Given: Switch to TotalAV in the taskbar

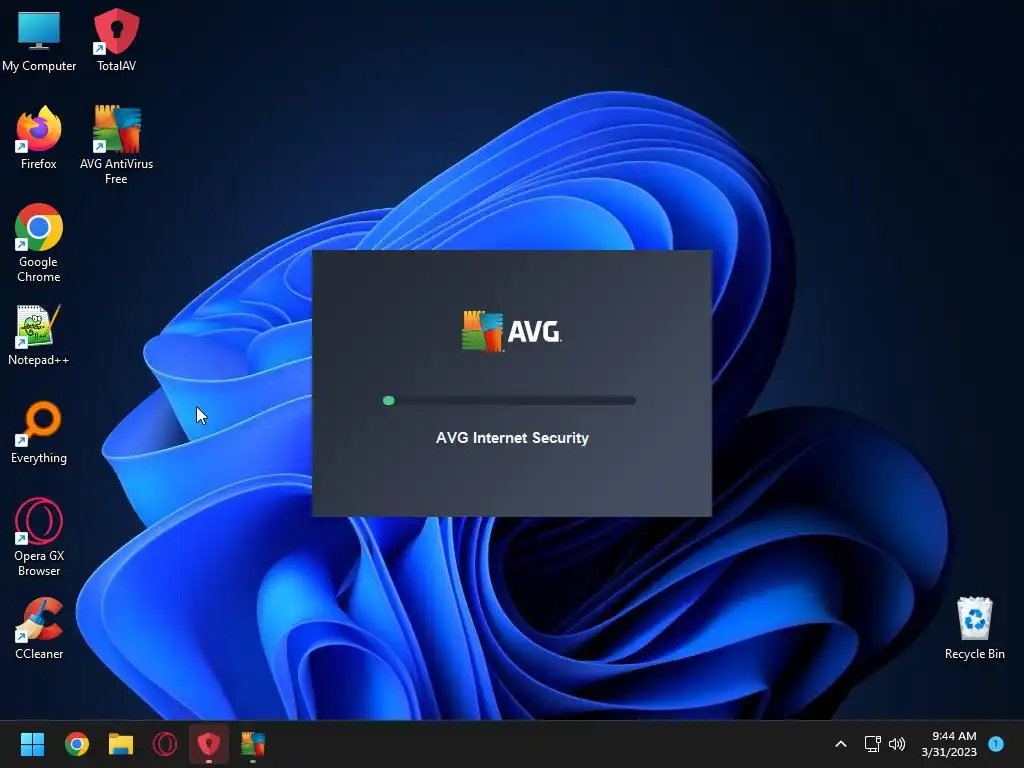Looking at the screenshot, I should tap(209, 744).
